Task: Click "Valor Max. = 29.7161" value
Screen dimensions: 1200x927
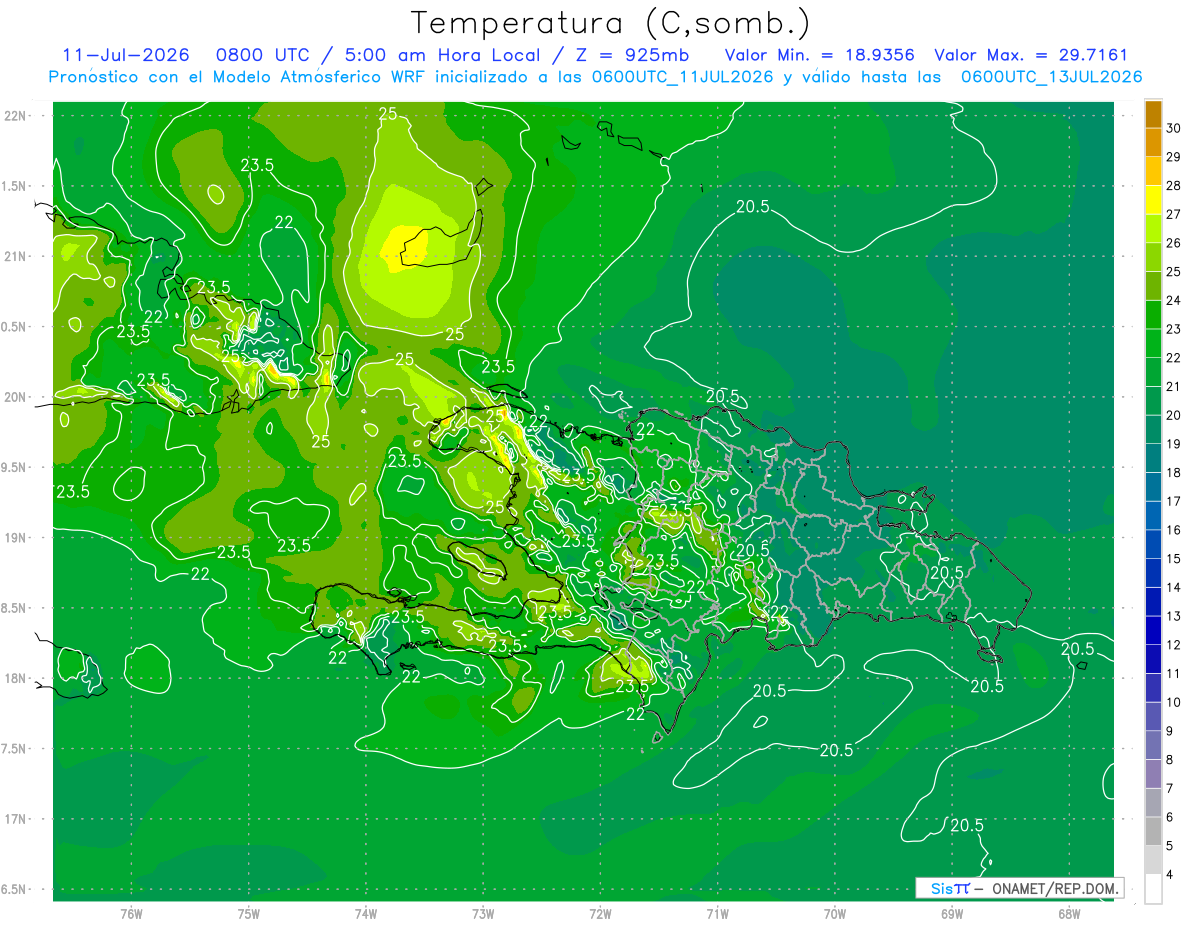Action: tap(1030, 56)
